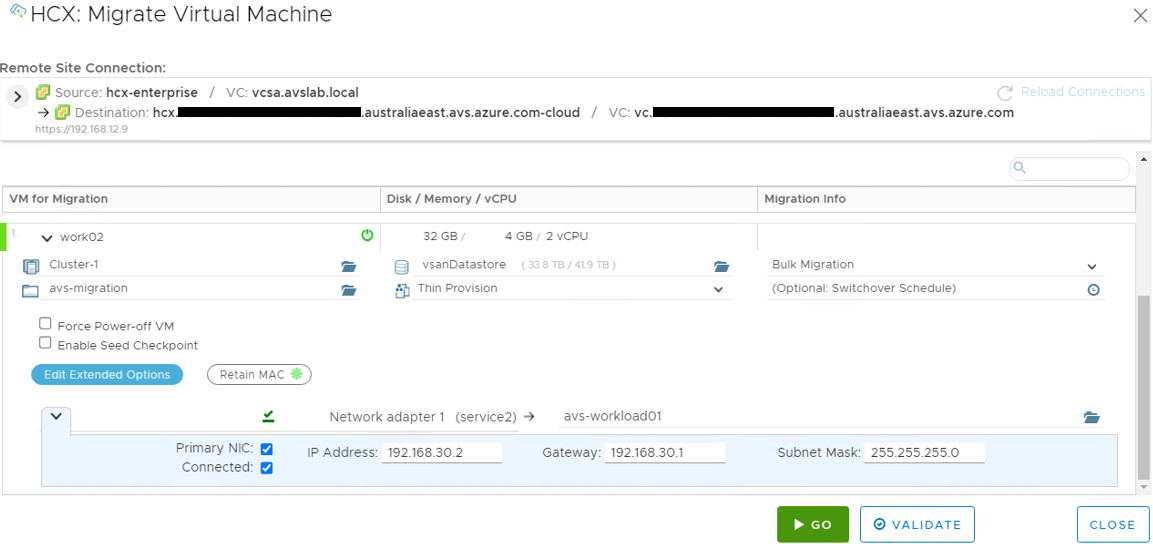Open the Thin Provision dropdown

[x=718, y=290]
